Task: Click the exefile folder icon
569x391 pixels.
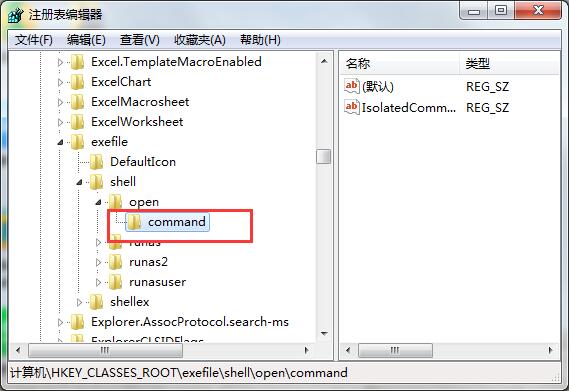Action: click(x=78, y=142)
